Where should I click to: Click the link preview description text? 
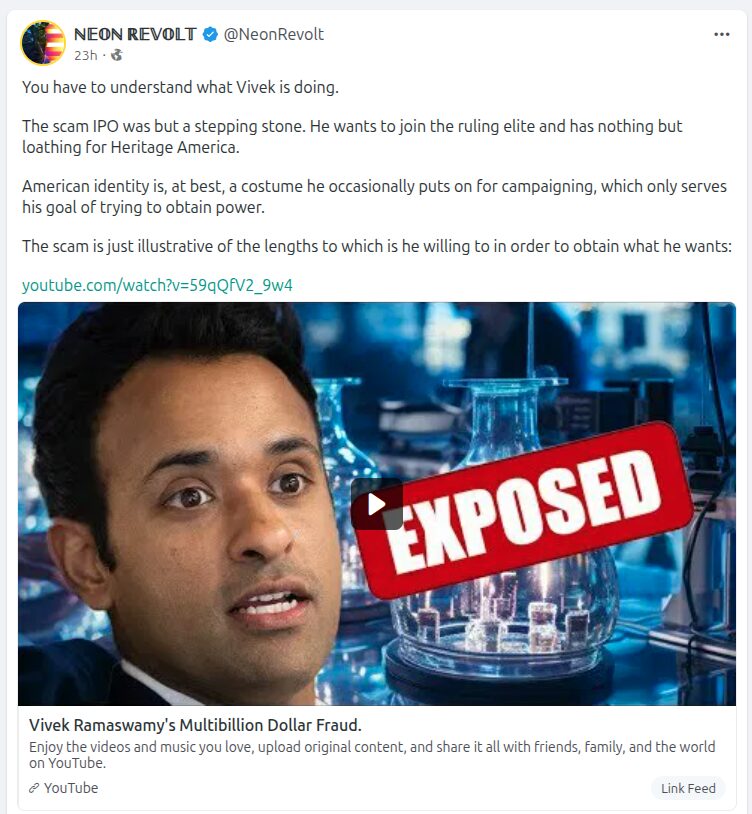coord(372,755)
